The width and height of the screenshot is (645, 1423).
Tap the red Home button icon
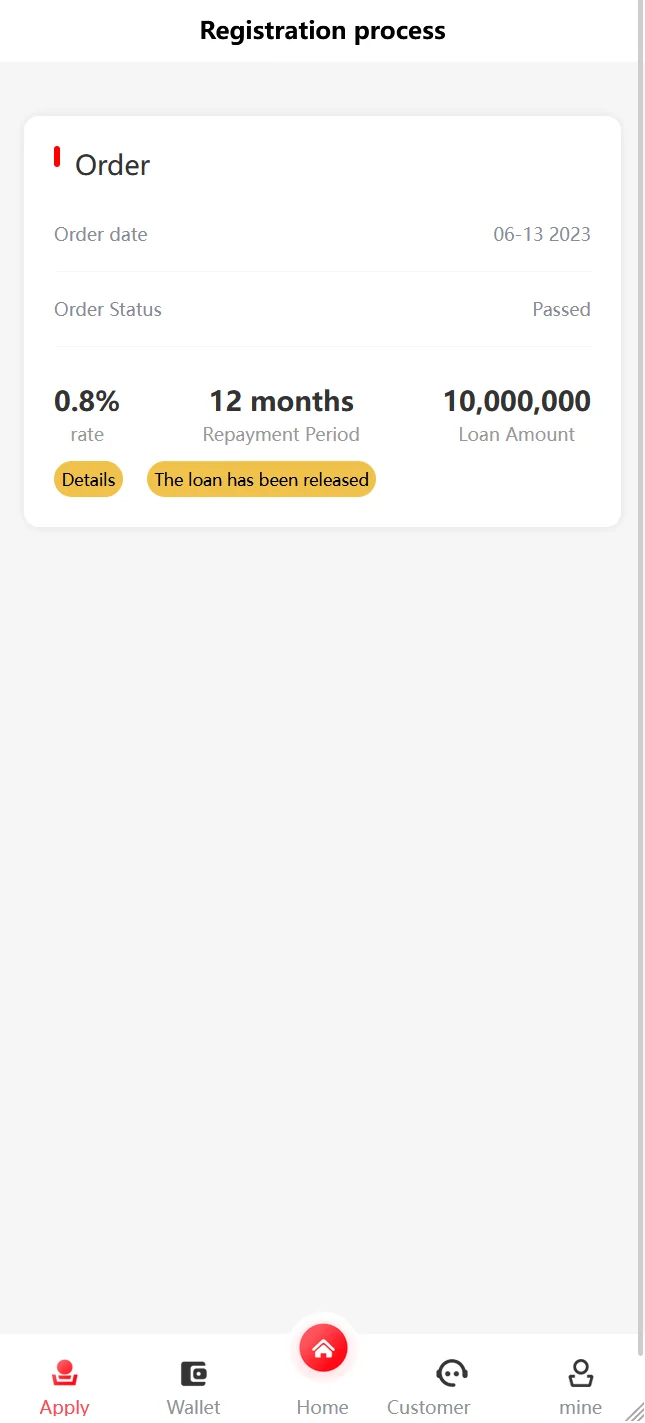(x=323, y=1349)
